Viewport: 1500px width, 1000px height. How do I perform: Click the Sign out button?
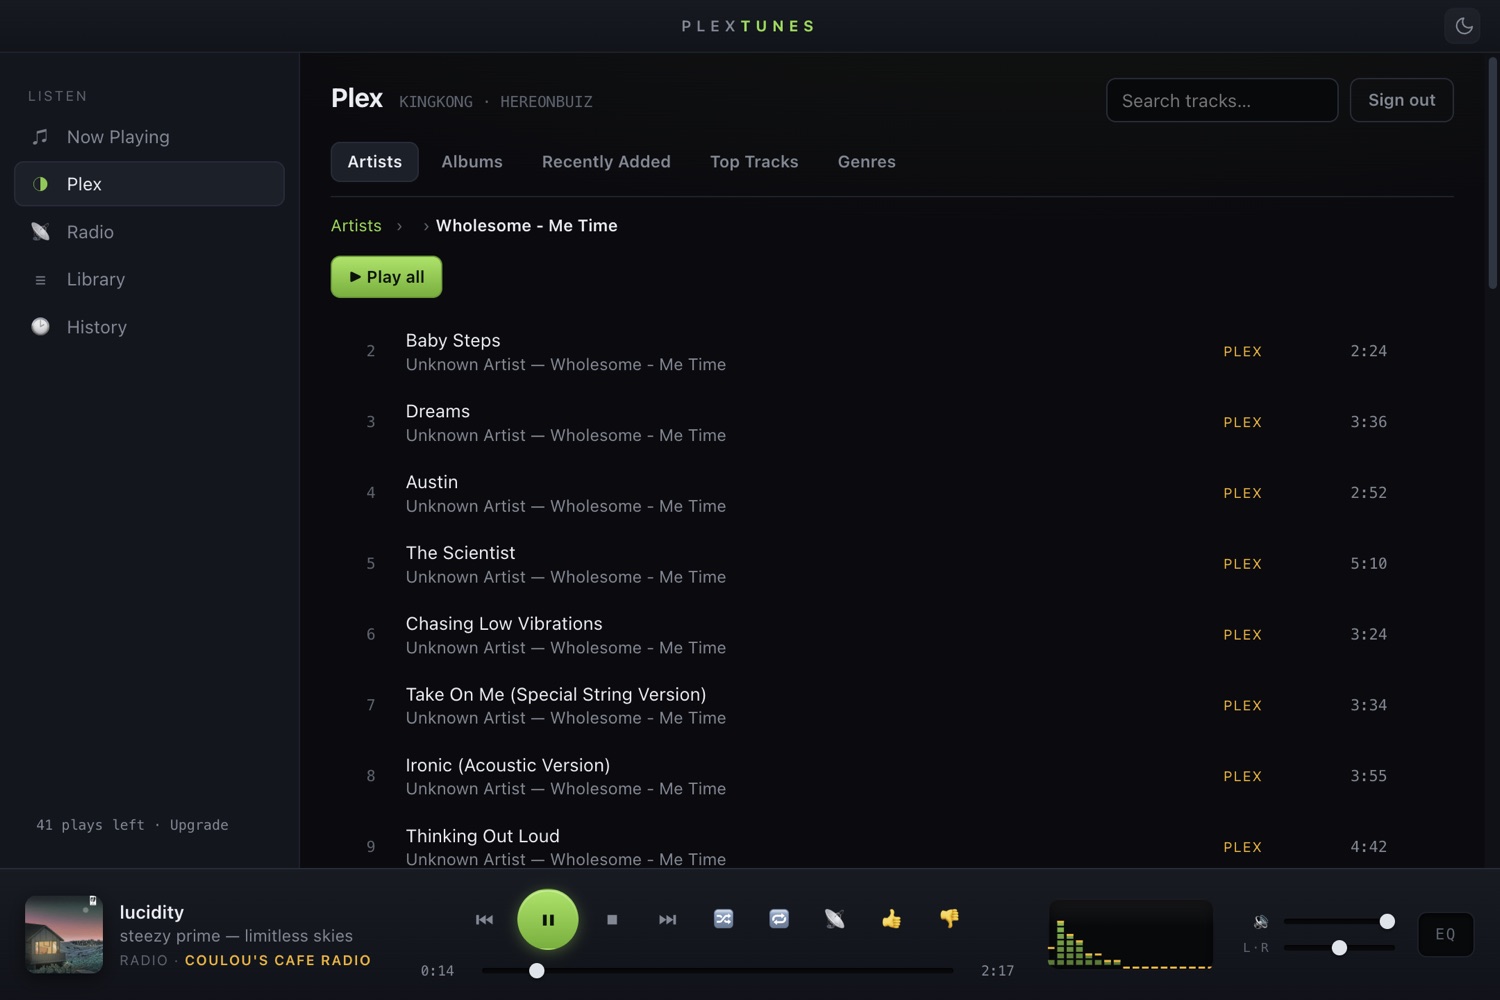pyautogui.click(x=1401, y=100)
